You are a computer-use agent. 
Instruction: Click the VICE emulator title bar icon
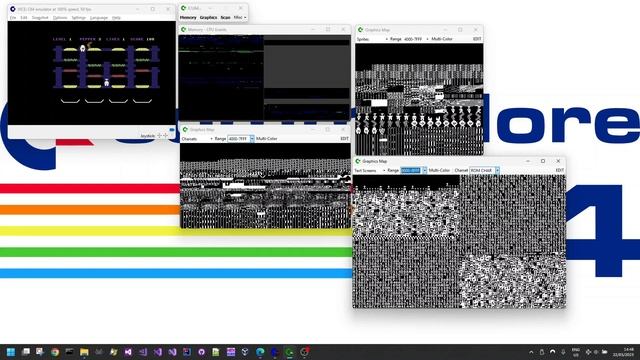13,9
